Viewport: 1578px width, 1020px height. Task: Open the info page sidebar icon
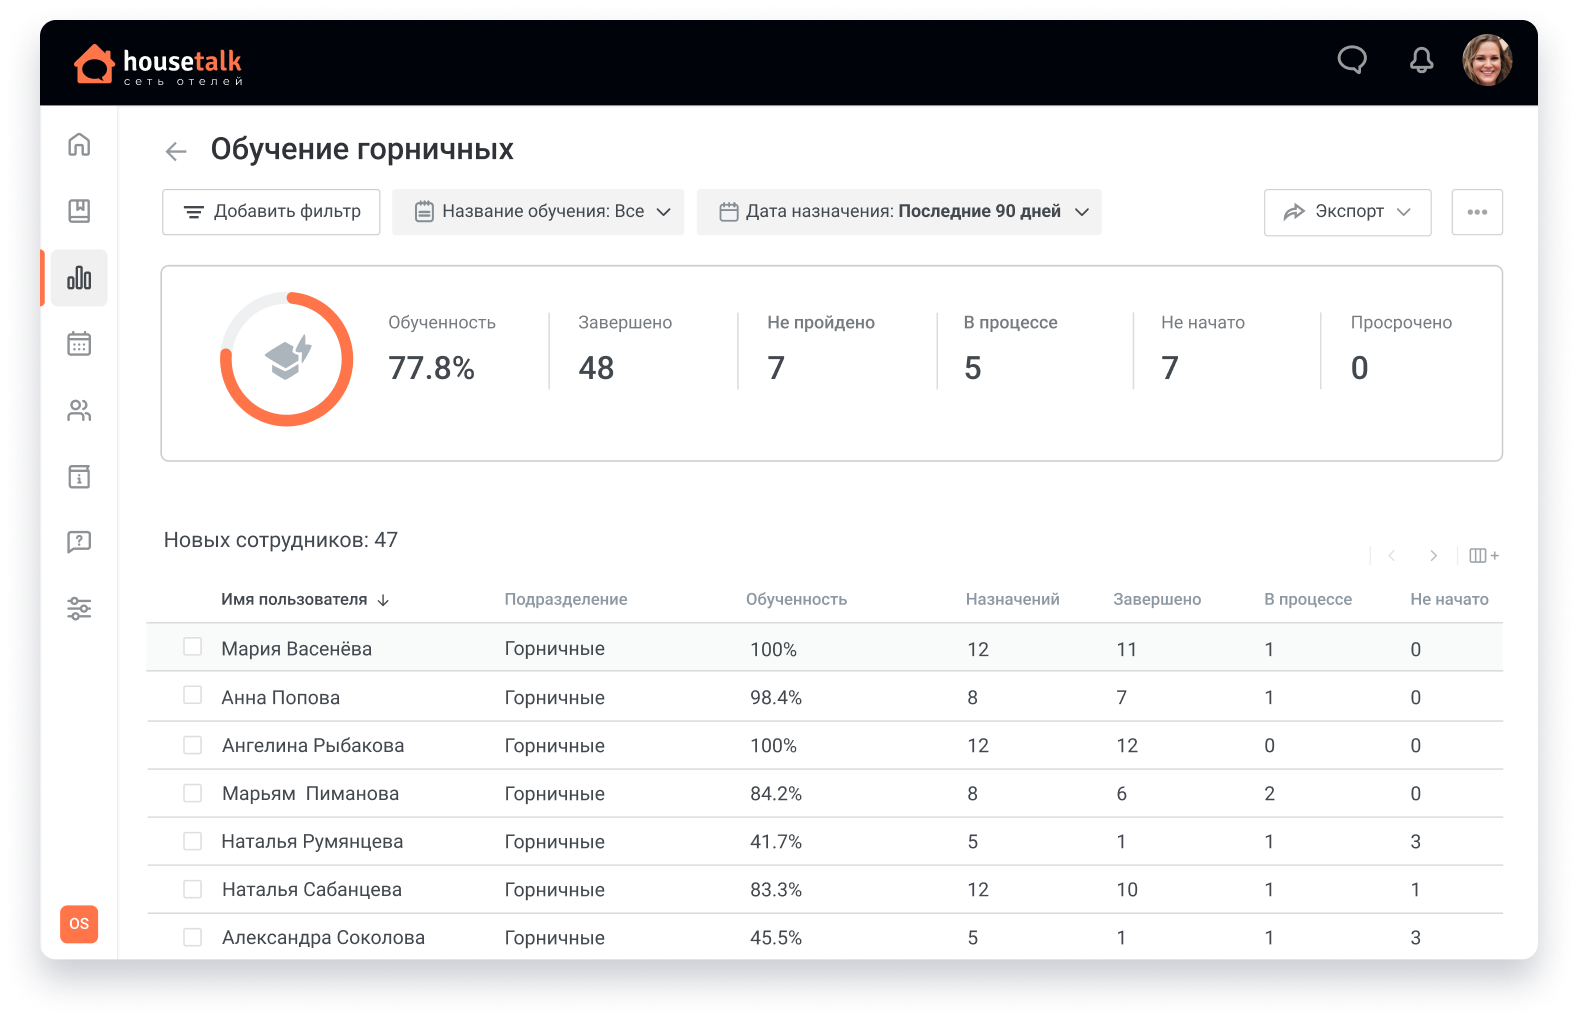tap(79, 477)
